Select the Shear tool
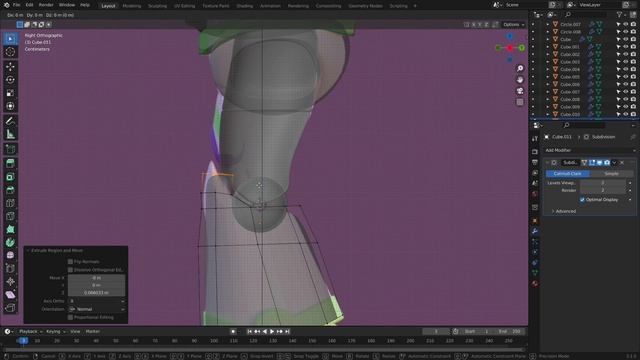 click(10, 294)
